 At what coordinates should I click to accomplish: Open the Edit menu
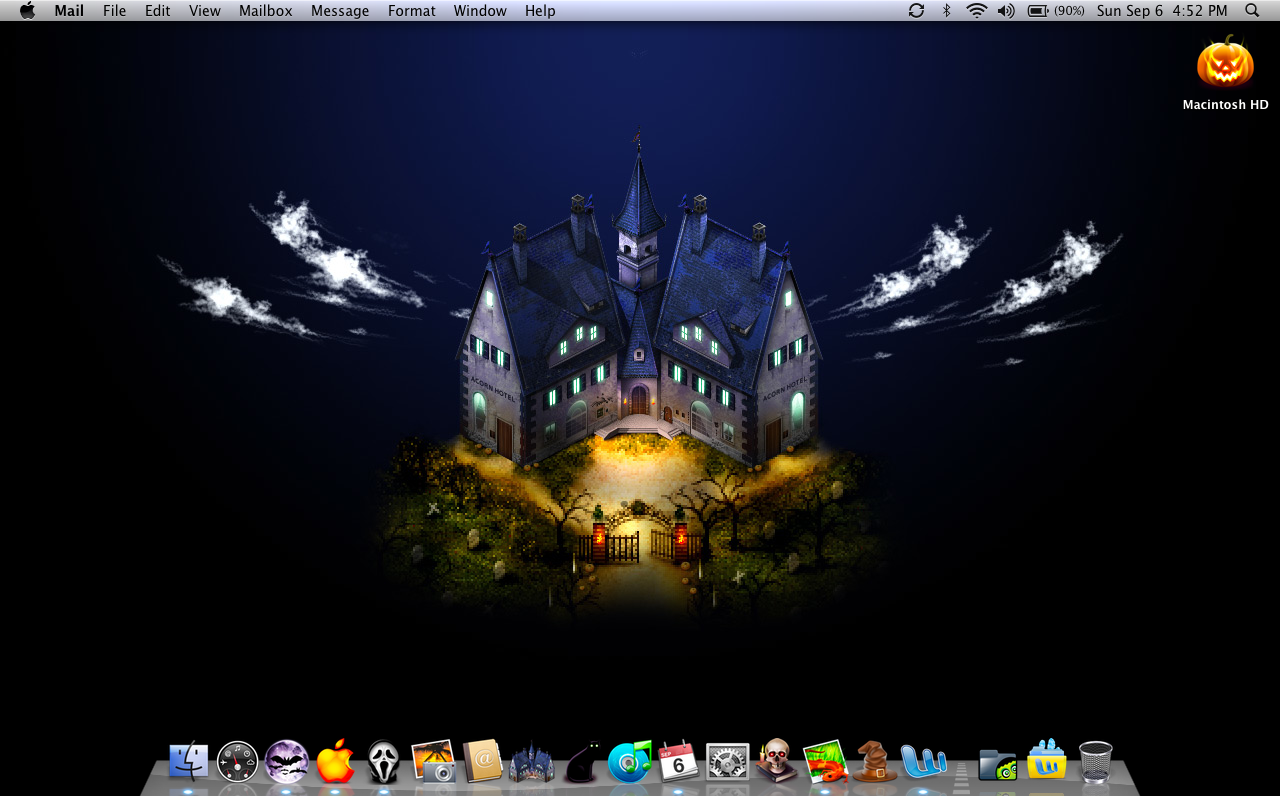(157, 11)
